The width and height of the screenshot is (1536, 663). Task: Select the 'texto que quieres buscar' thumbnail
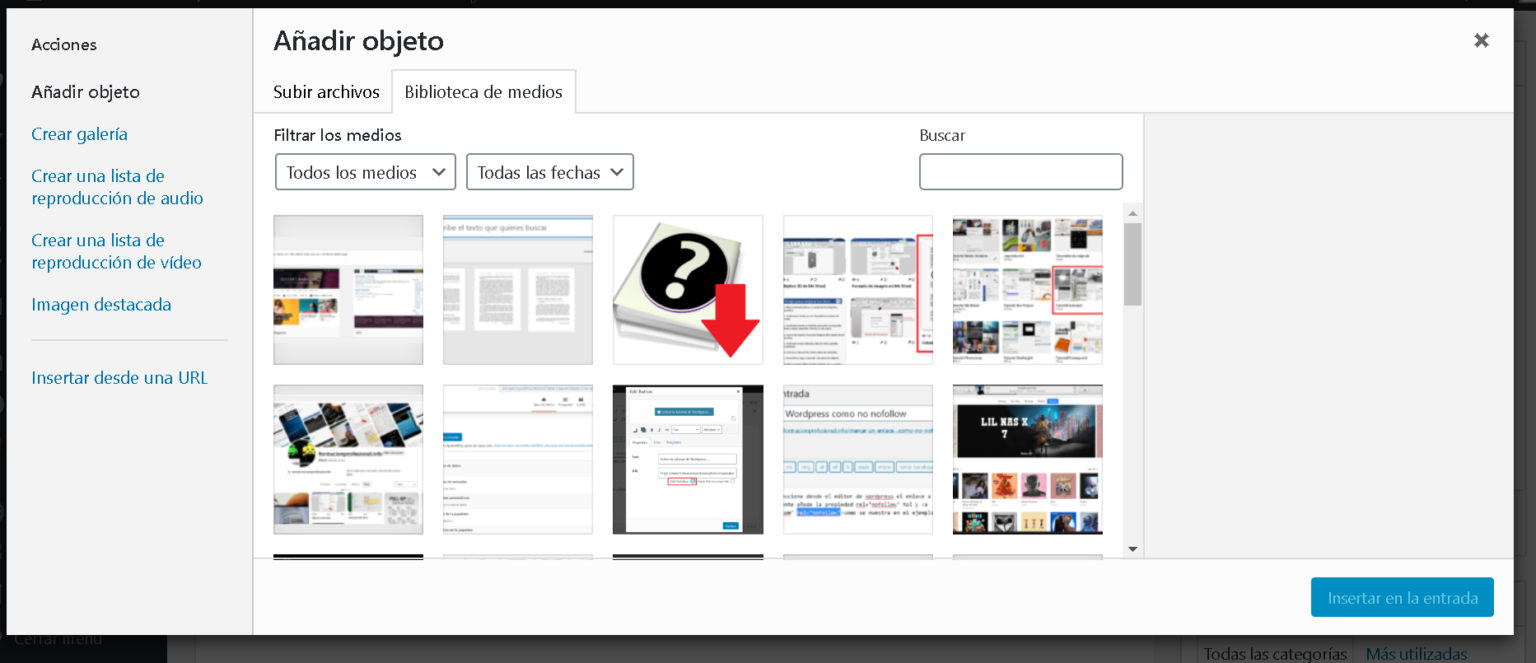point(518,290)
